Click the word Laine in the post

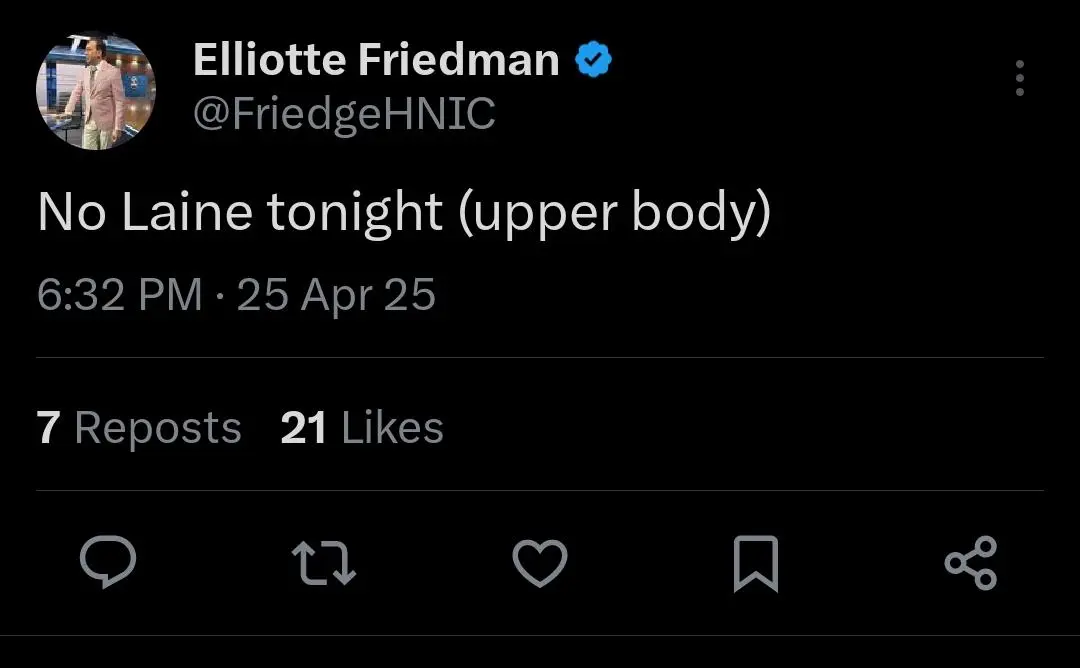(x=187, y=212)
